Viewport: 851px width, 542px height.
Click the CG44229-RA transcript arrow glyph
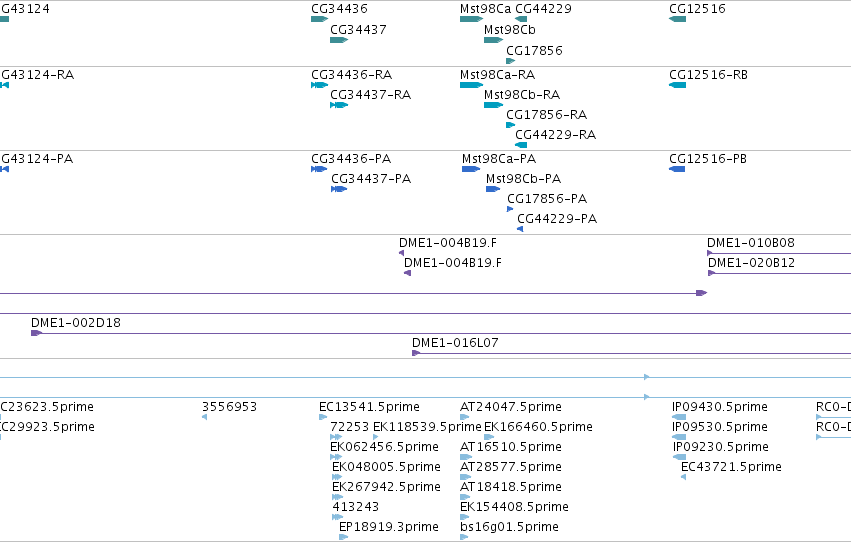(x=521, y=145)
